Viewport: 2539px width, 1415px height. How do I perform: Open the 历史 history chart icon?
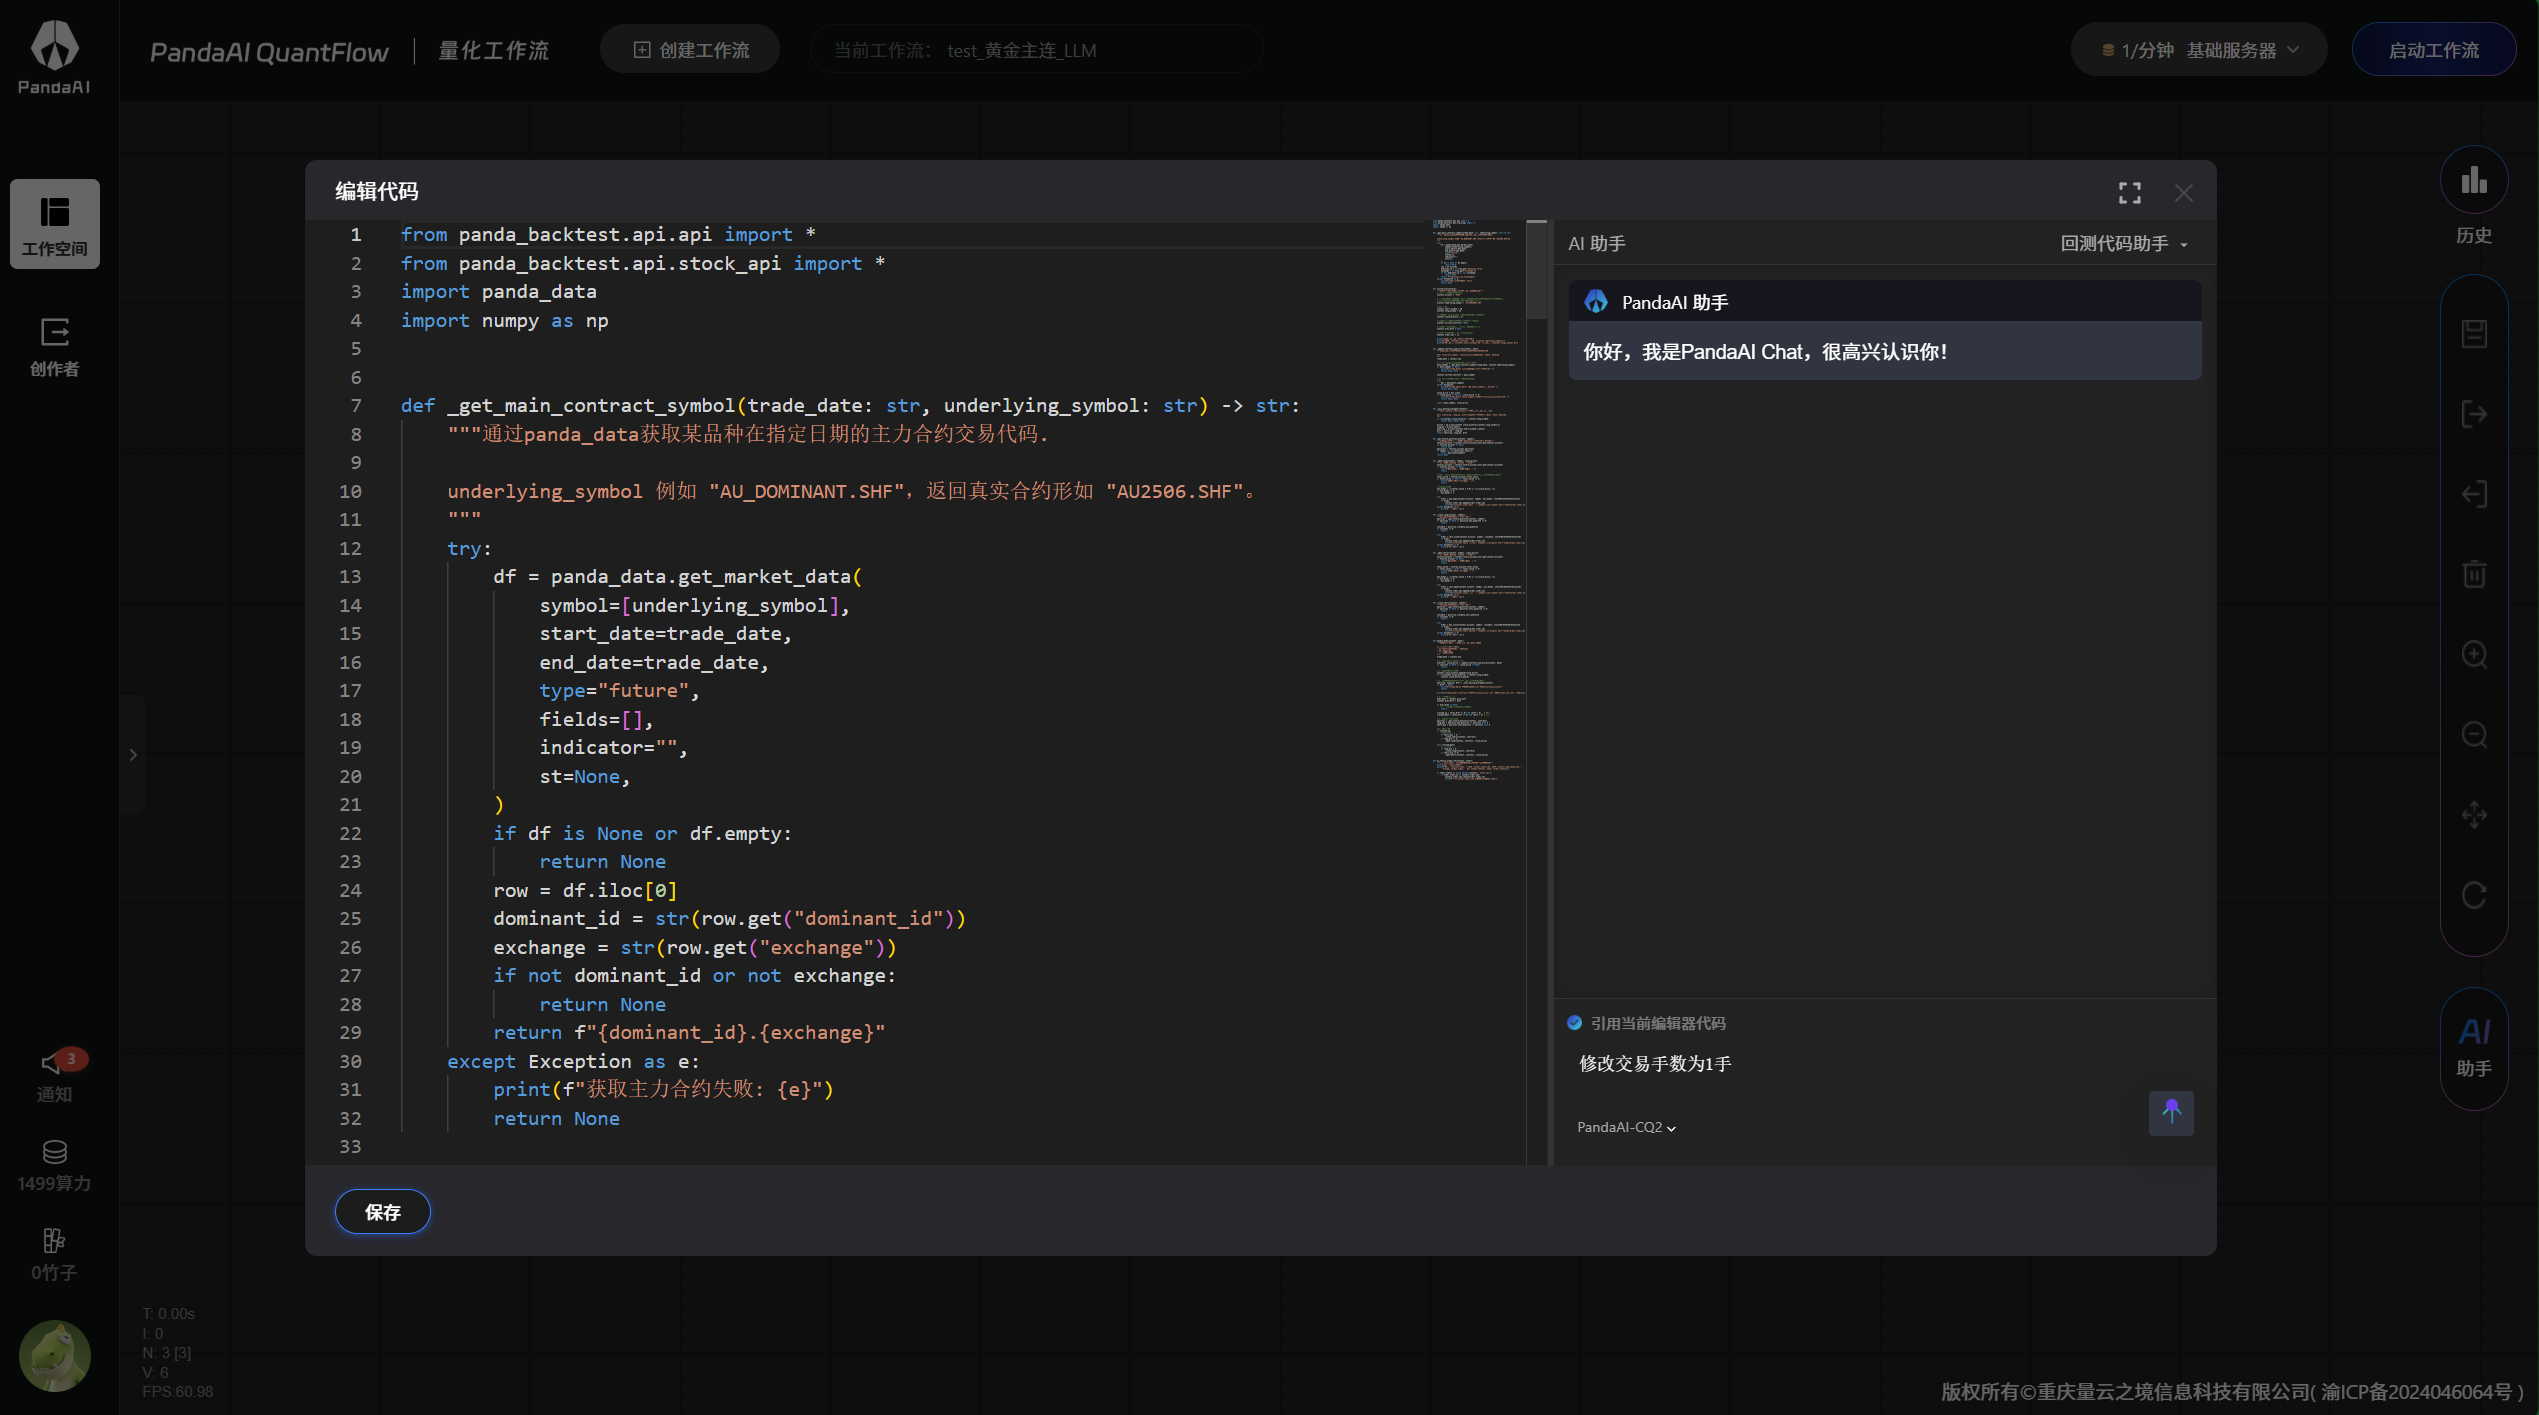[x=2474, y=181]
